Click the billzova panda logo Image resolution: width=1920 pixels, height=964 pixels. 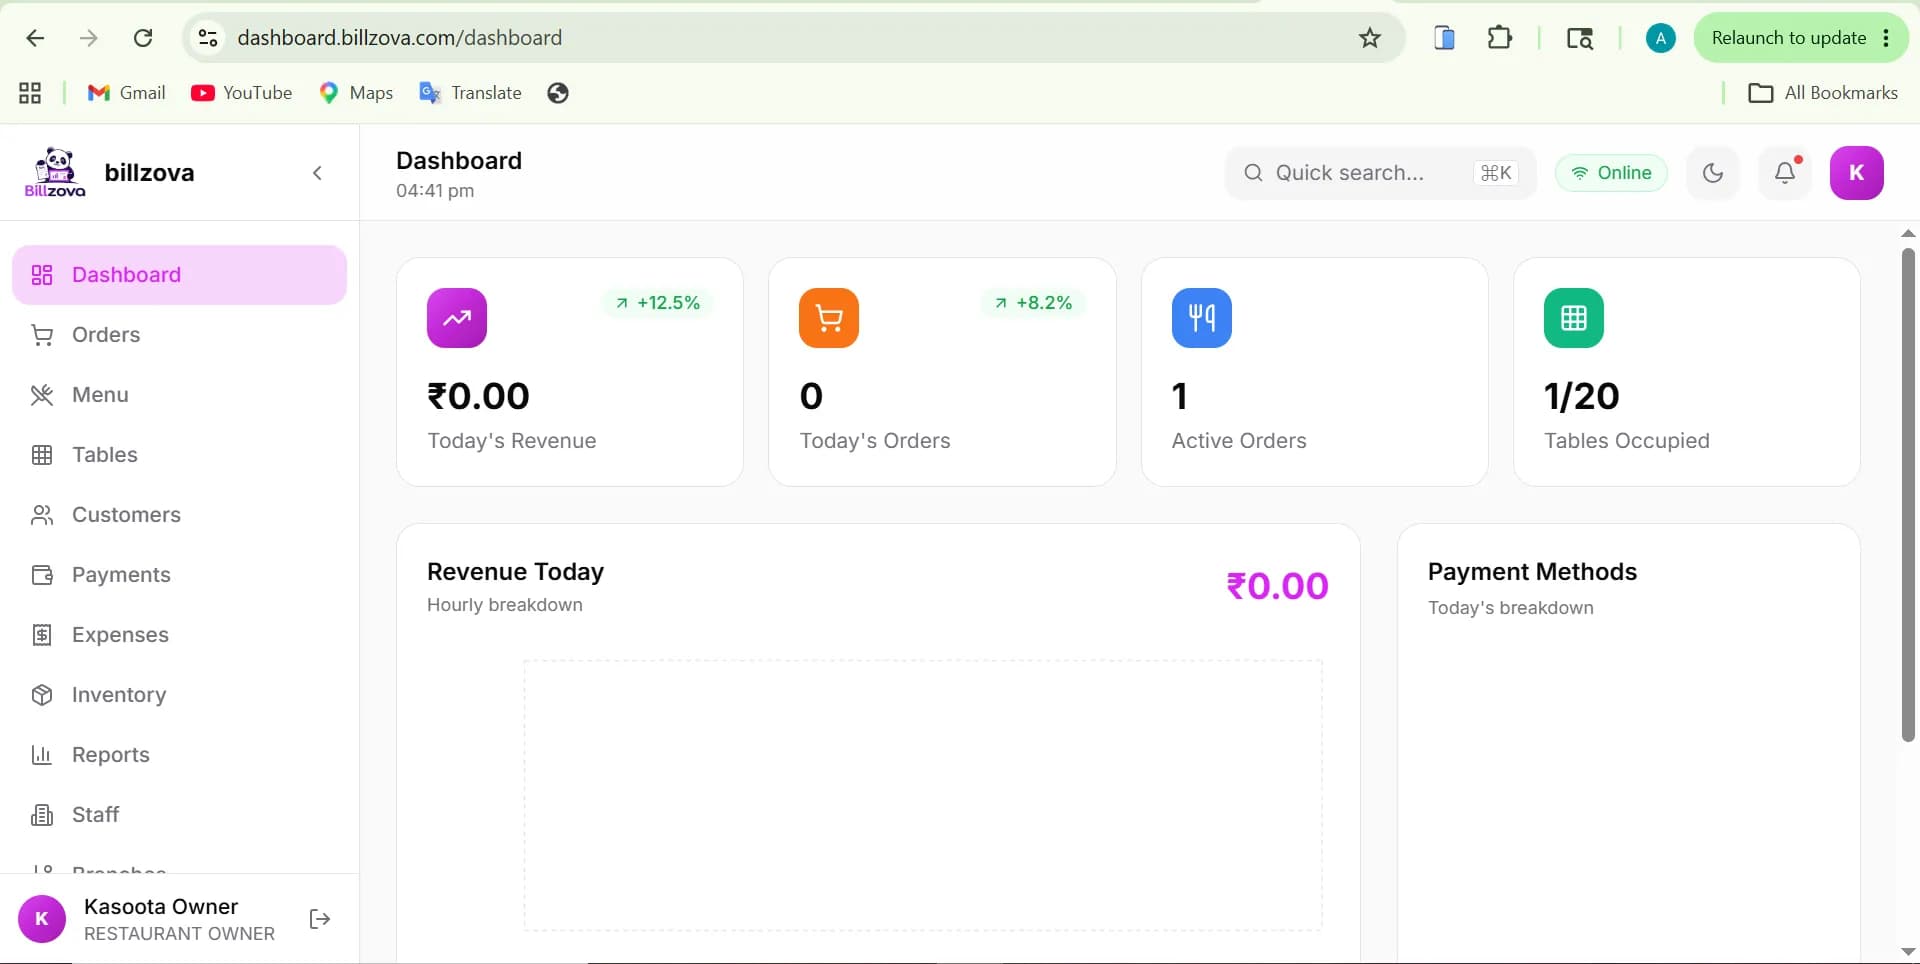[x=55, y=172]
